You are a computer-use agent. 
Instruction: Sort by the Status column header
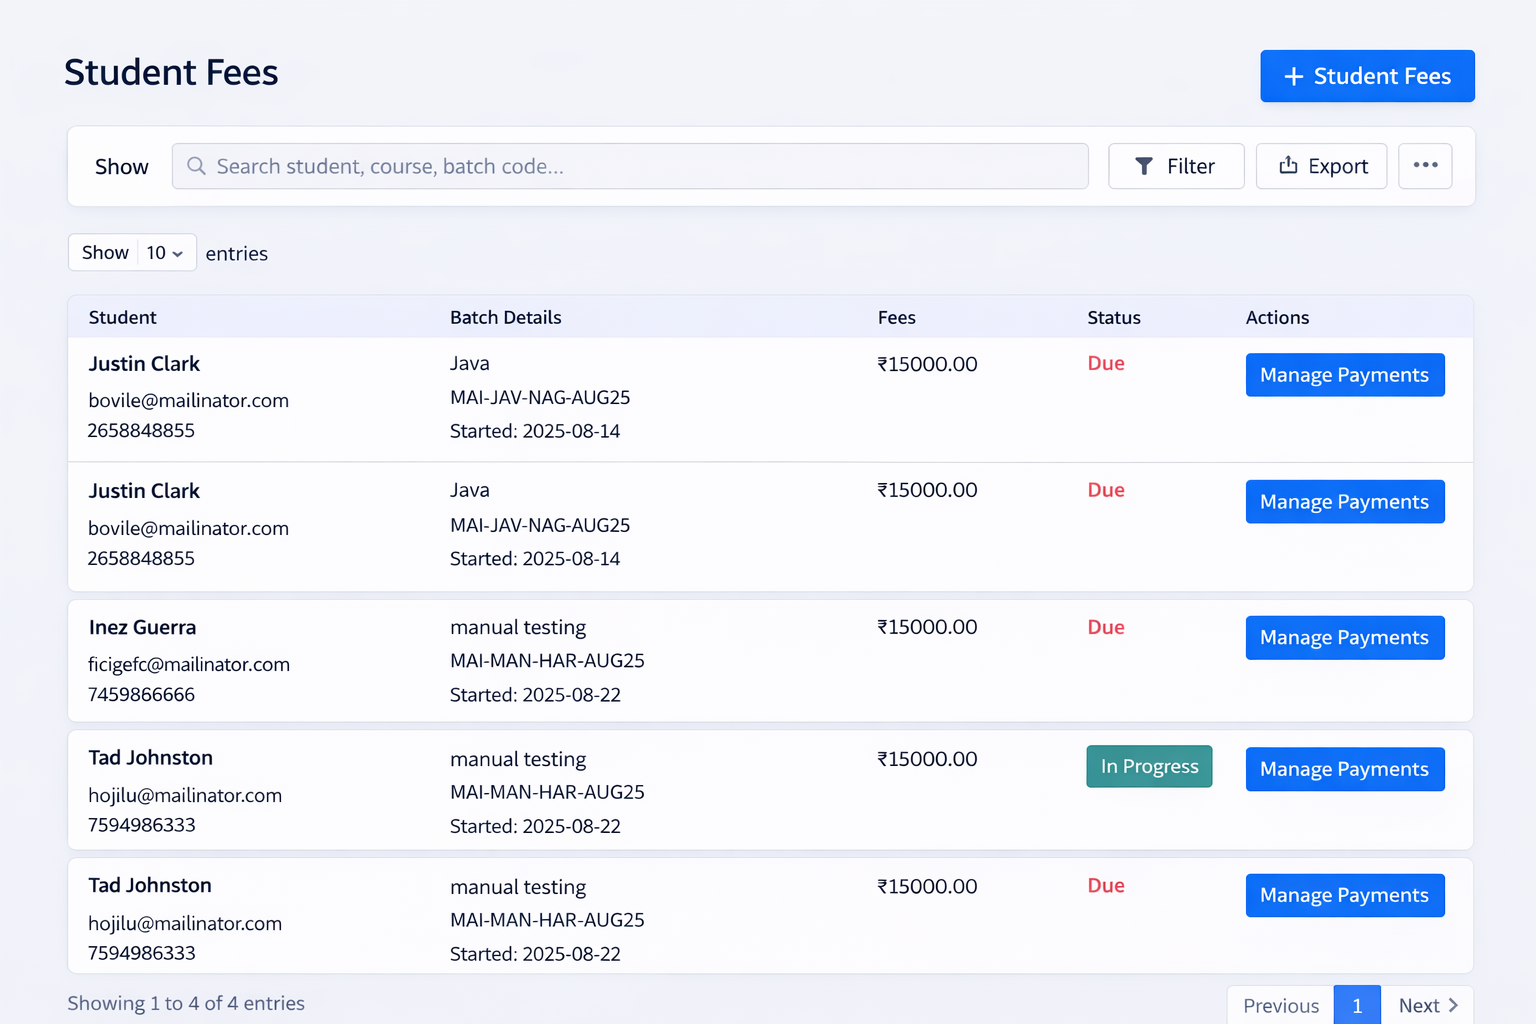click(x=1113, y=317)
